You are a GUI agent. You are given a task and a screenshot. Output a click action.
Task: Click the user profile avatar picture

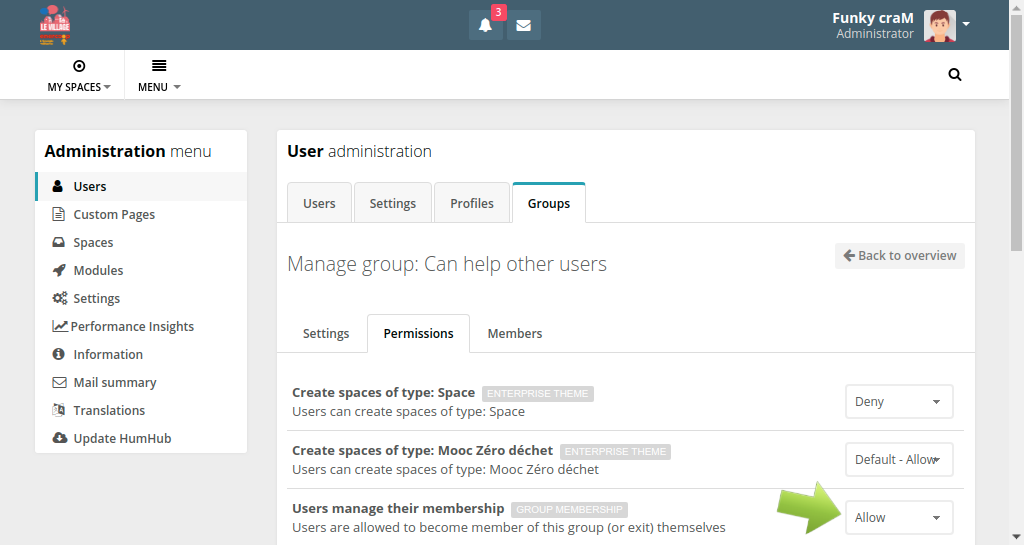tap(939, 26)
